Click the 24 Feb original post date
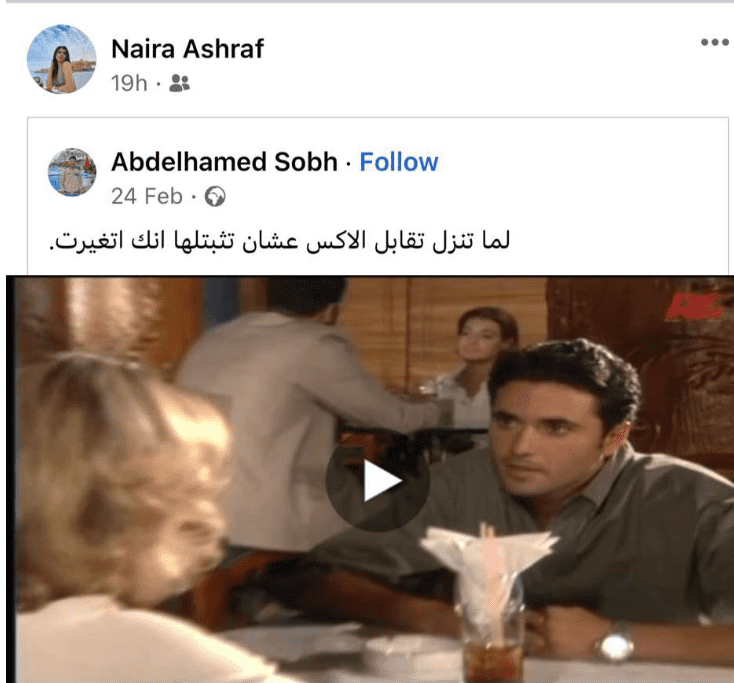 (x=147, y=196)
